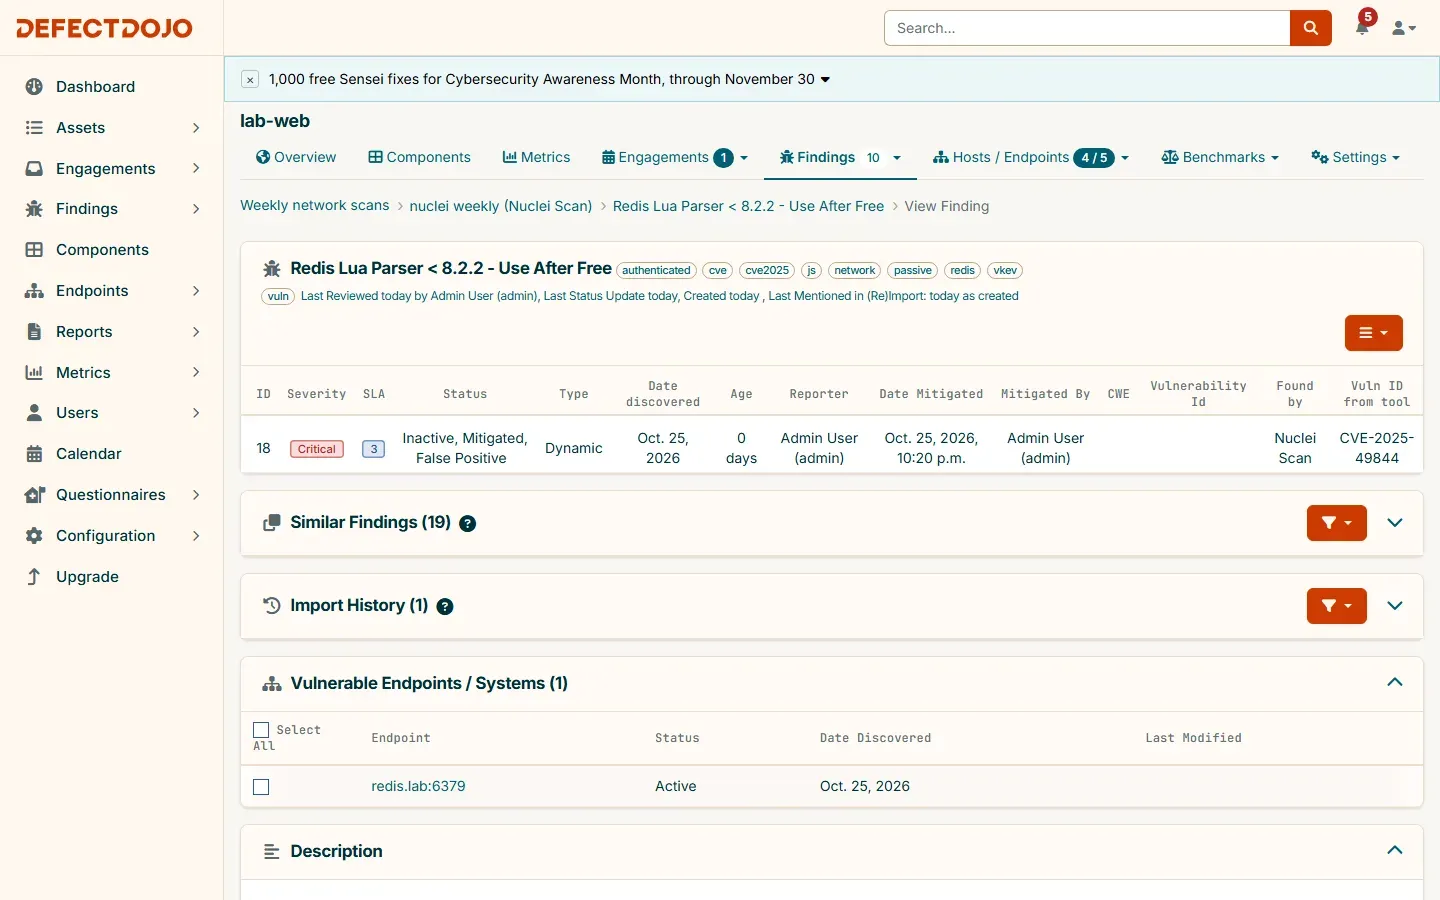Click the search magnifier button
This screenshot has width=1440, height=900.
(x=1310, y=28)
